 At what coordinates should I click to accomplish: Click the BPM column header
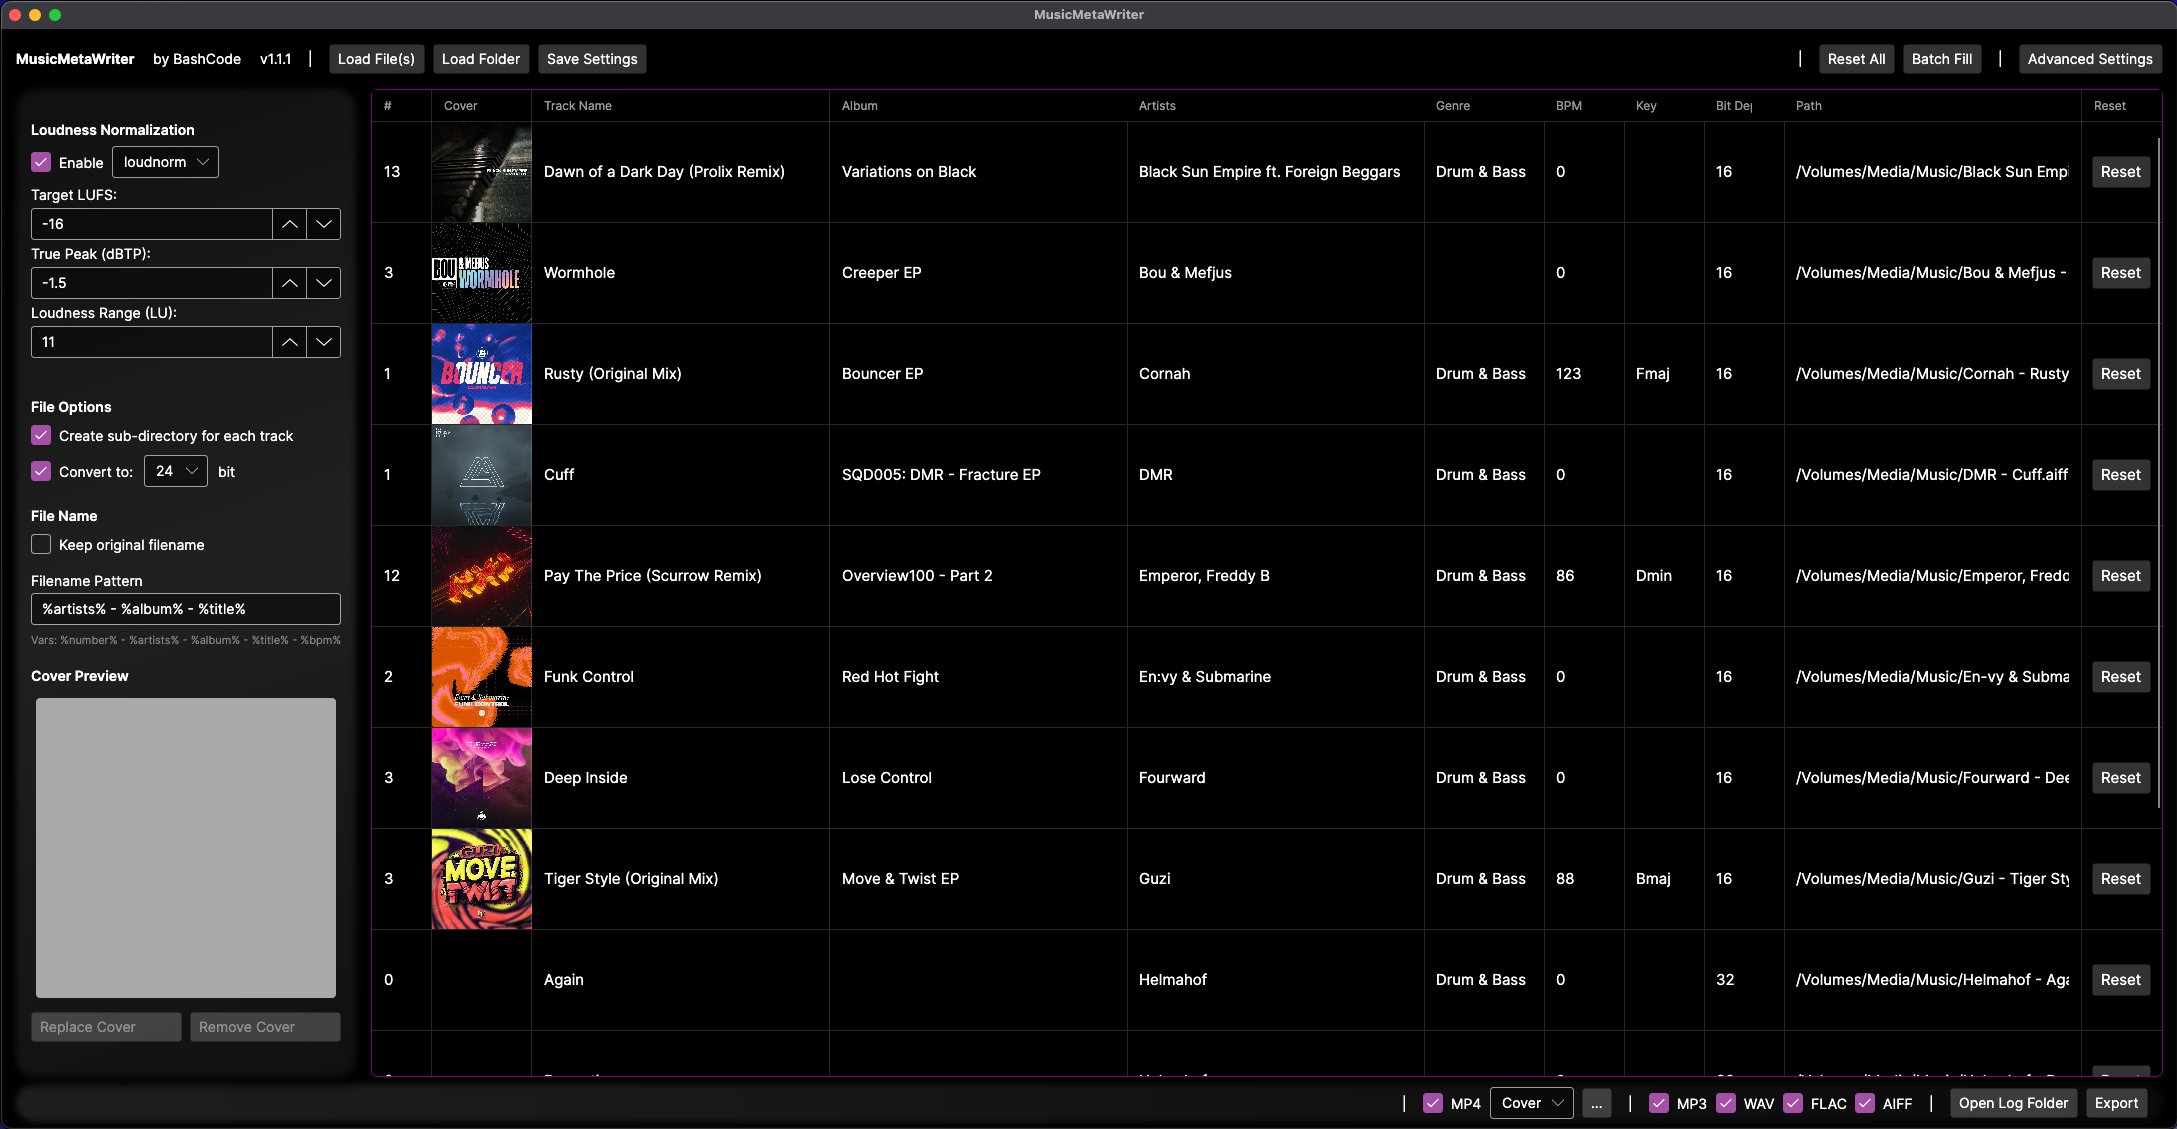click(1569, 106)
